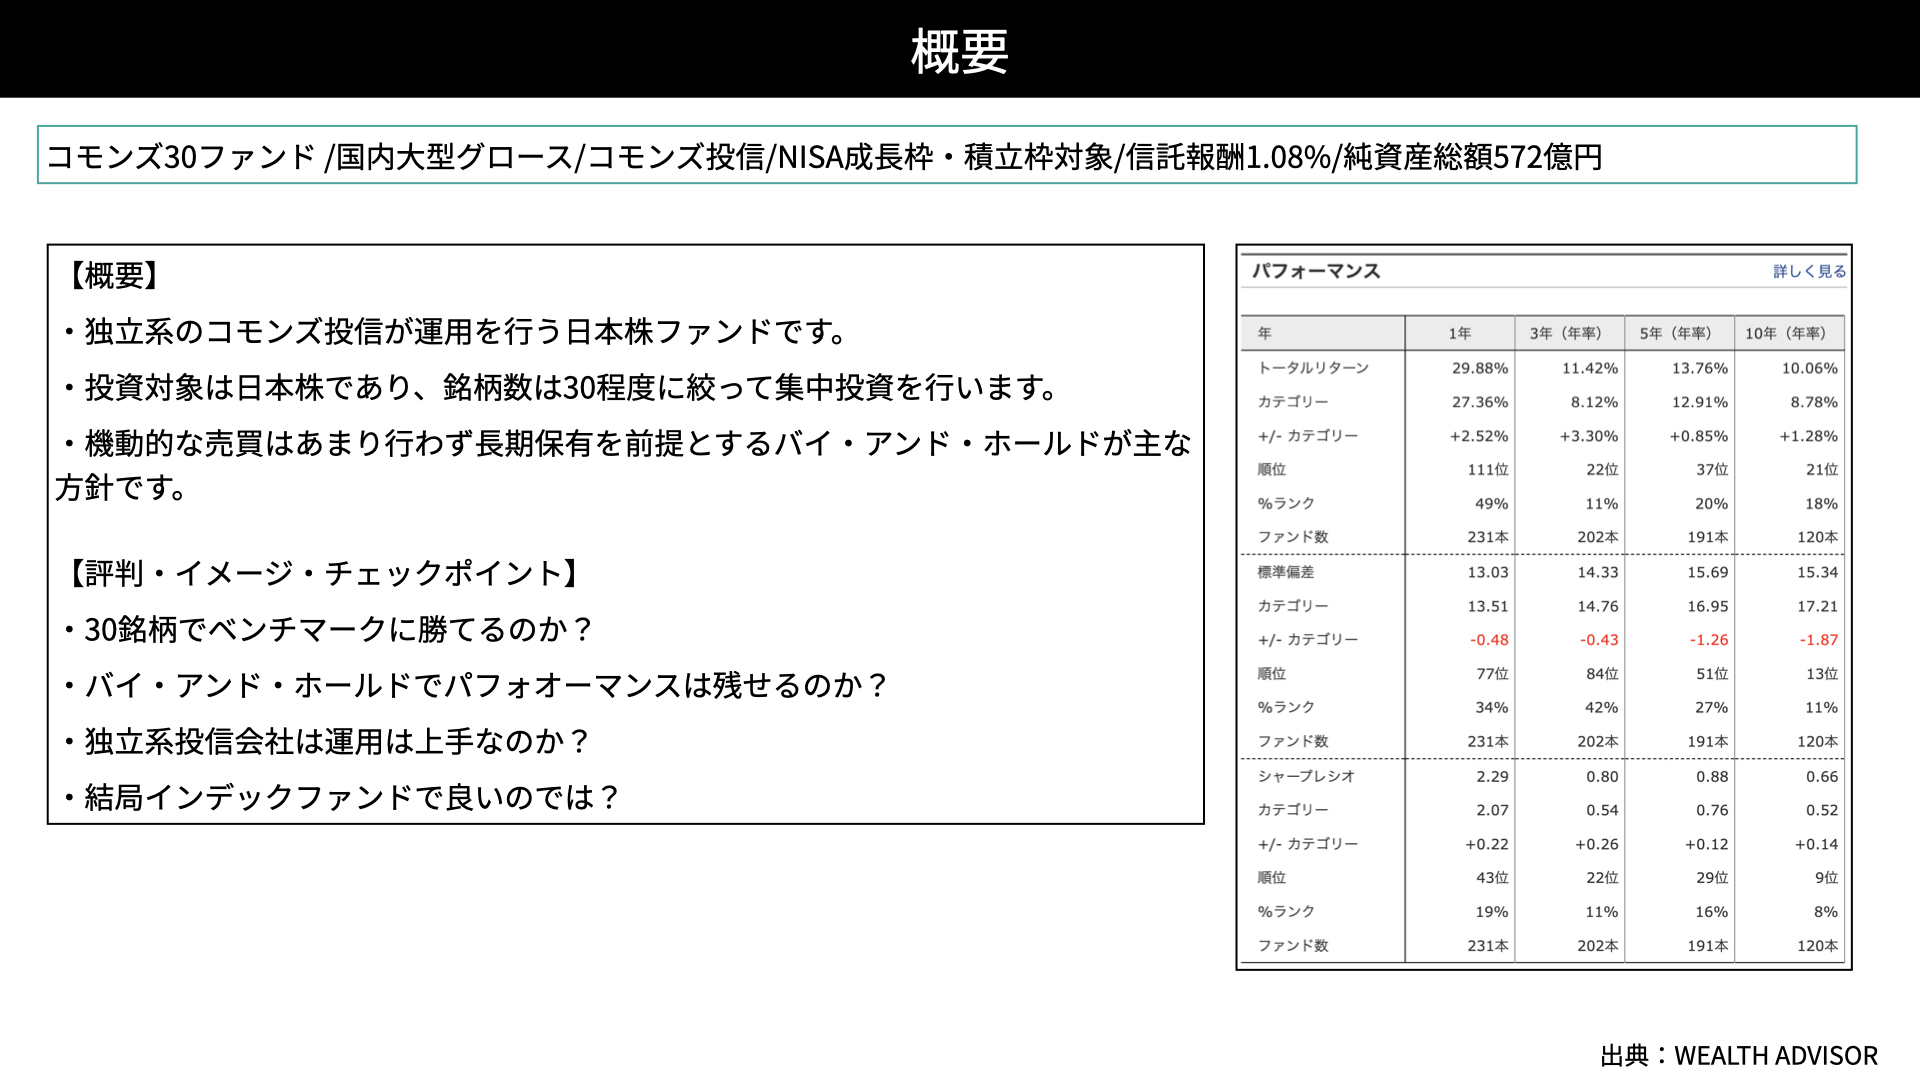Click the 5年（年率） column header
Viewport: 1920px width, 1080px height.
point(1676,333)
